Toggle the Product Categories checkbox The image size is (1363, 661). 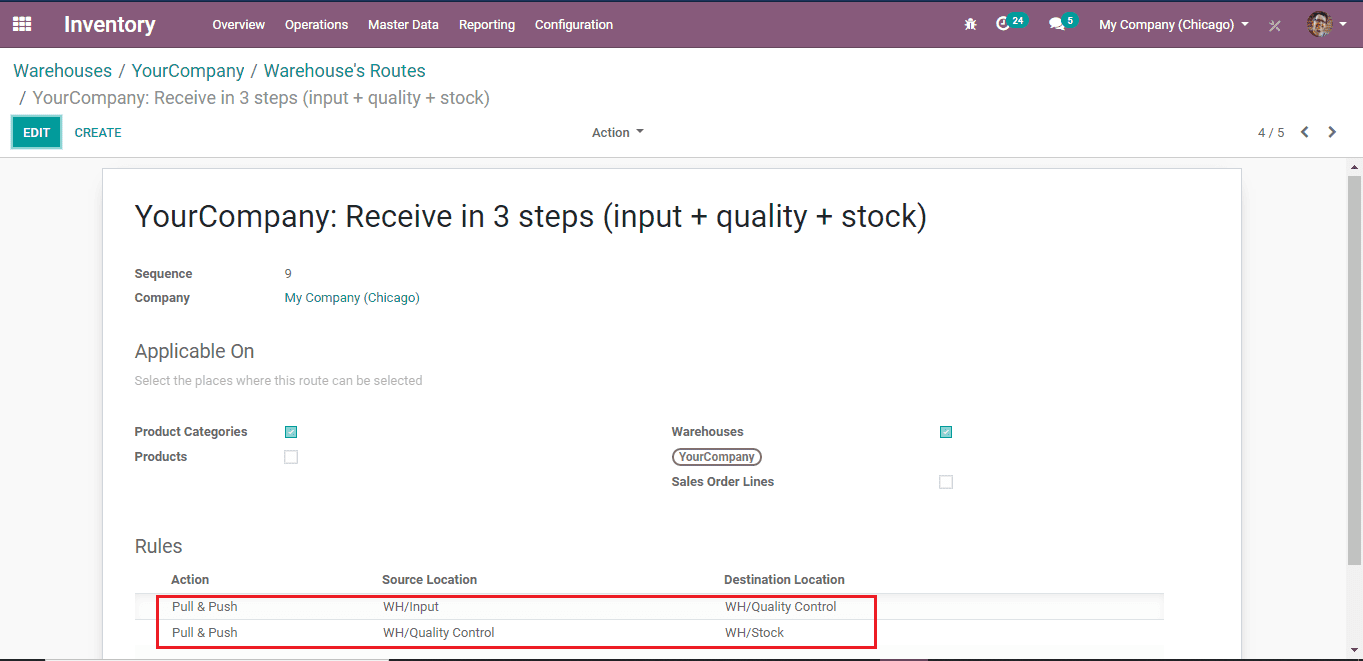[x=291, y=432]
